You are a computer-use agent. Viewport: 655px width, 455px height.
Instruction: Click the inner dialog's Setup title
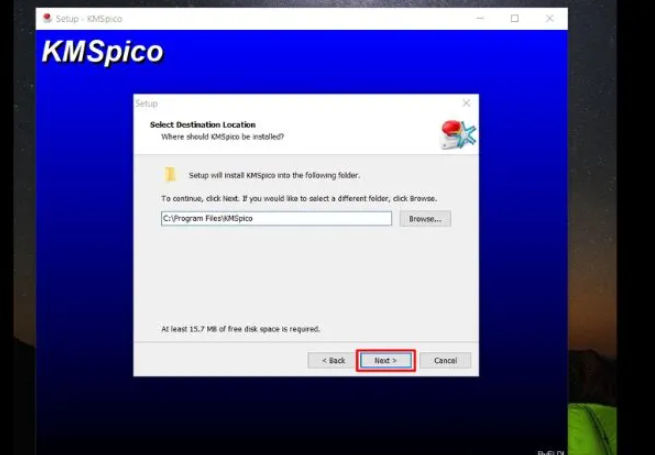(147, 103)
